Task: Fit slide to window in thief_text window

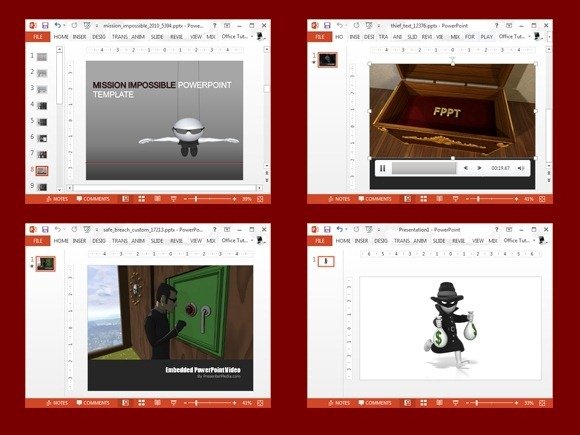Action: pos(542,199)
